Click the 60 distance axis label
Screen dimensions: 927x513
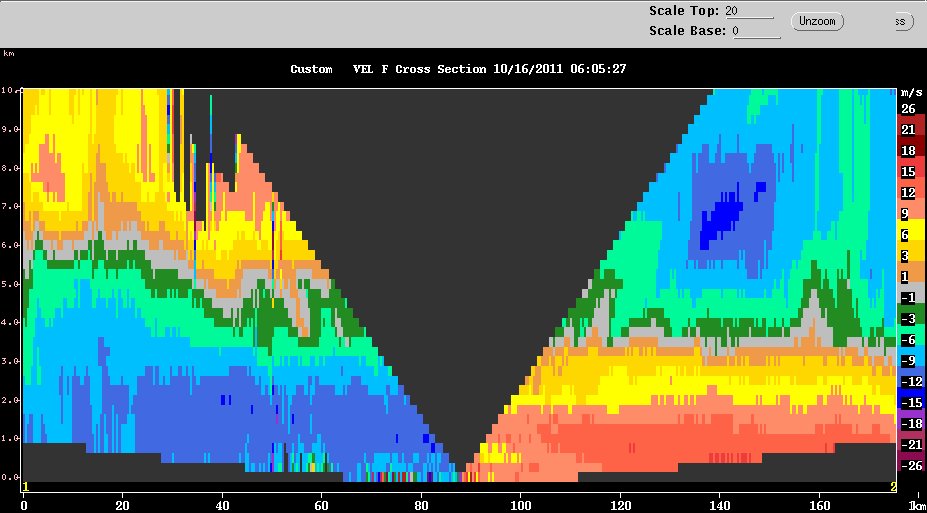click(322, 505)
